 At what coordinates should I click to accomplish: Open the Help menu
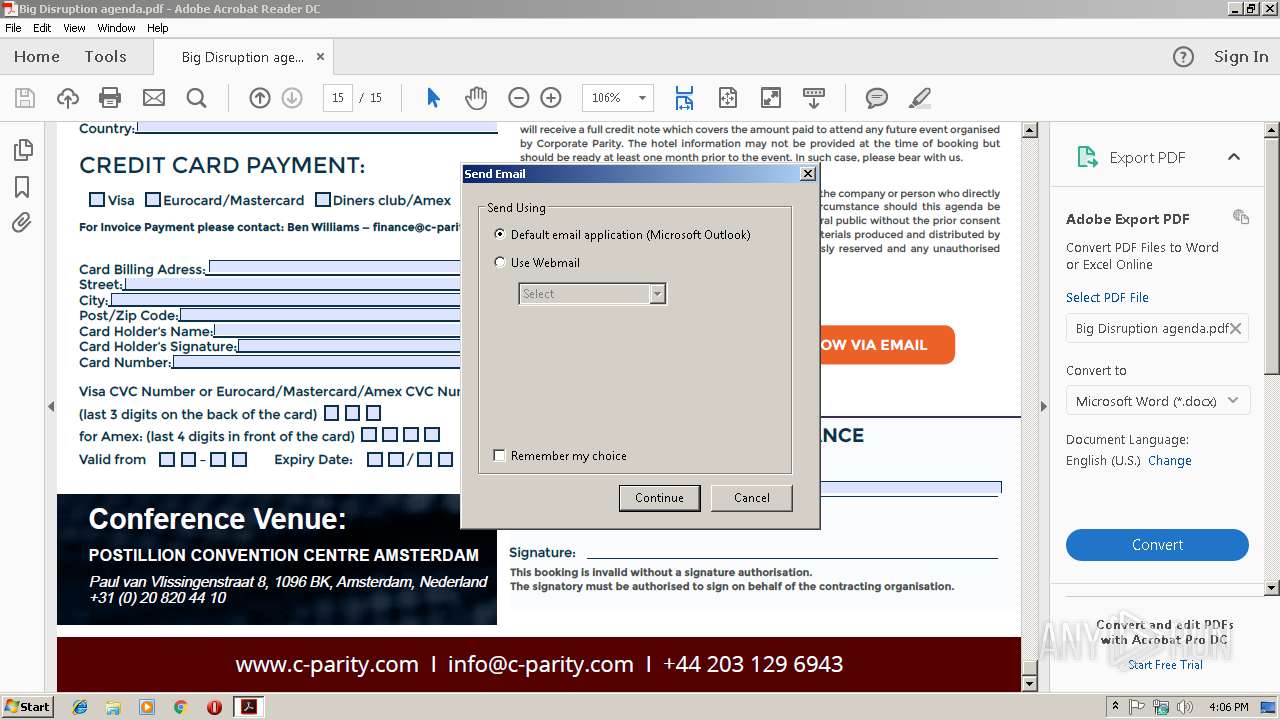(158, 28)
